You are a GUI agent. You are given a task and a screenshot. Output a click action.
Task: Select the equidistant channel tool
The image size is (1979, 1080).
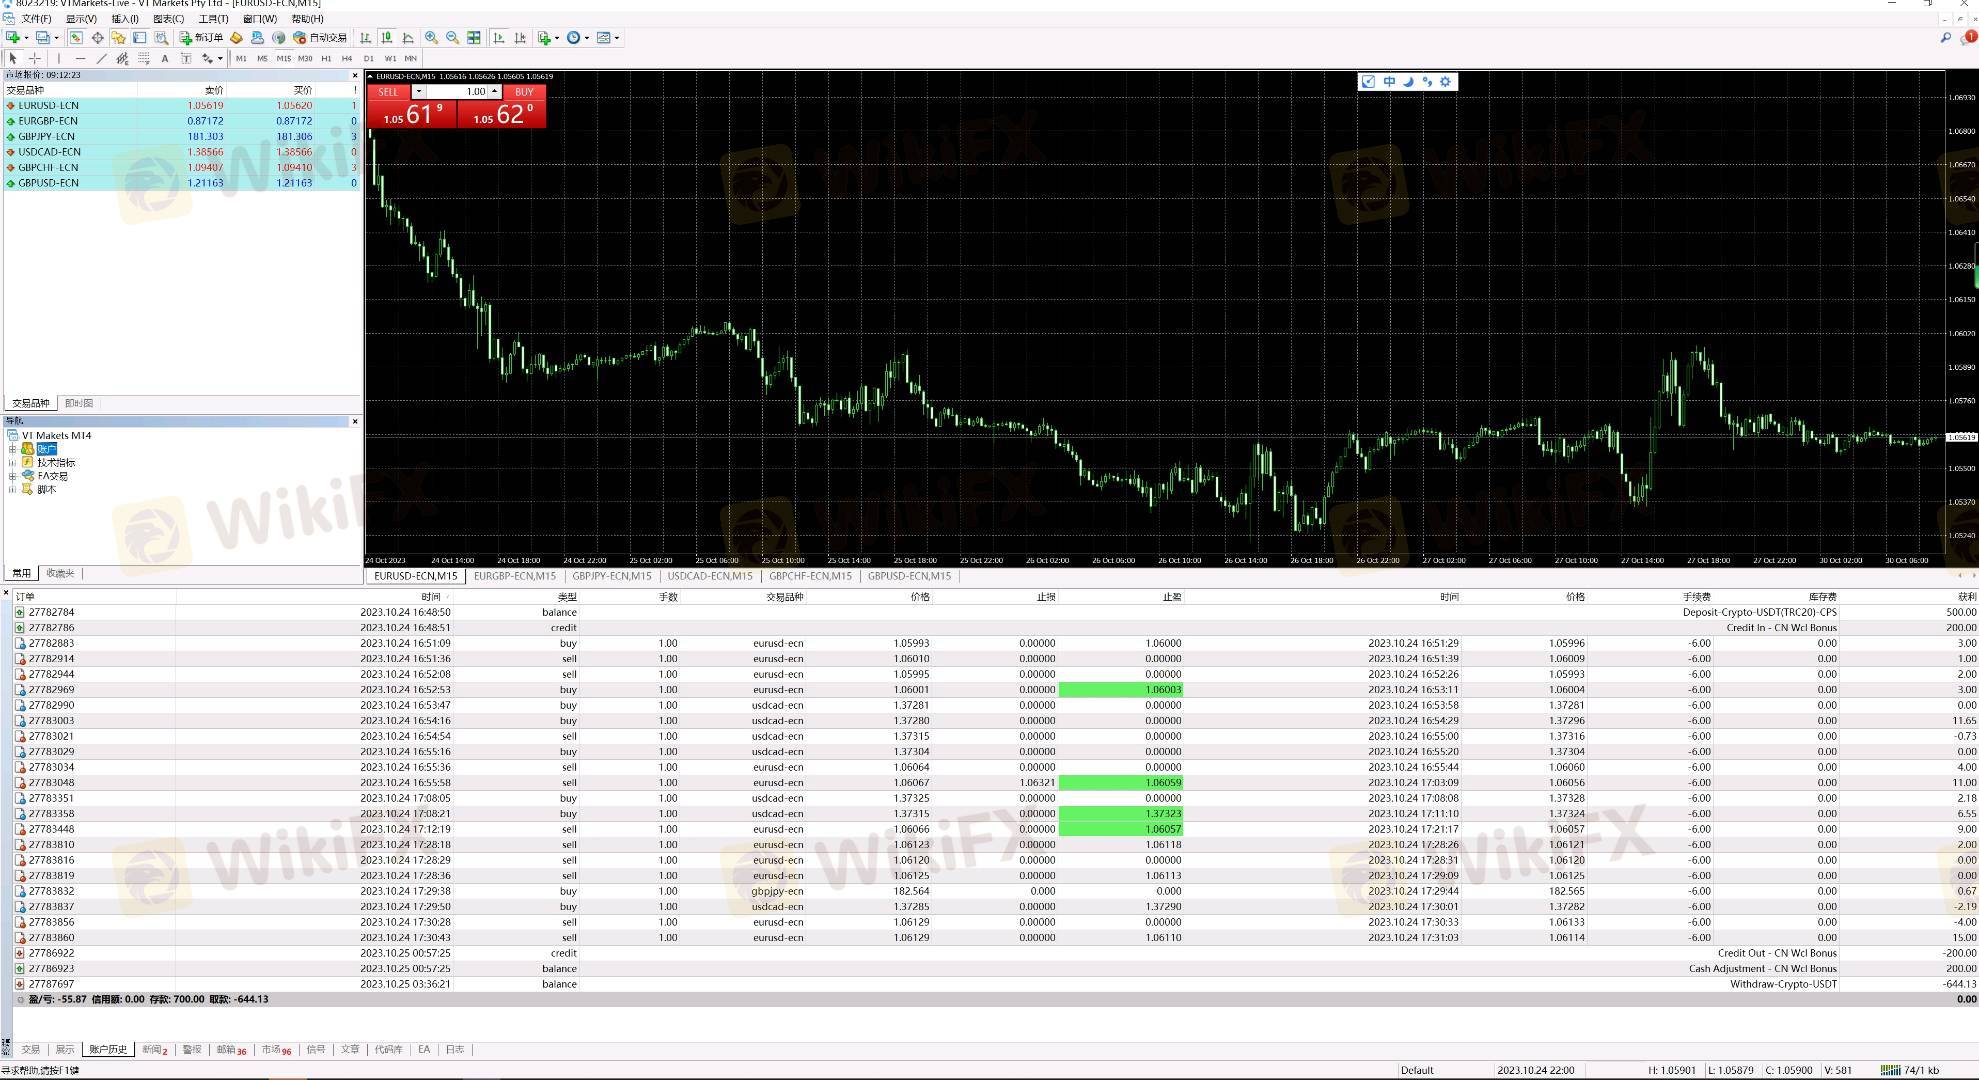(122, 59)
